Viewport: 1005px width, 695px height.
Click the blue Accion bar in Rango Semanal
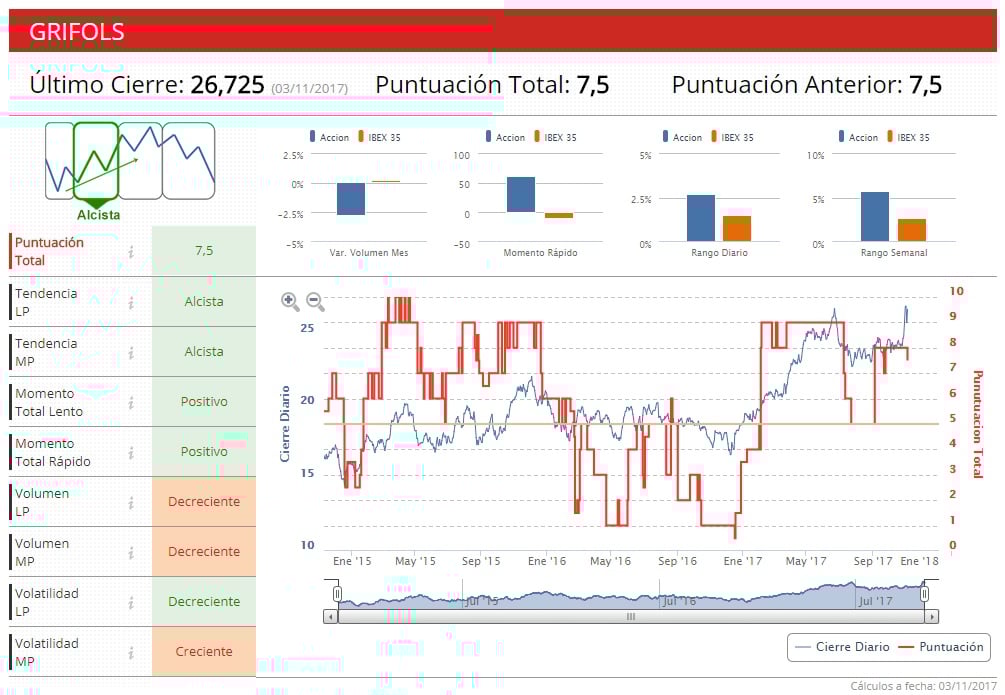(875, 217)
